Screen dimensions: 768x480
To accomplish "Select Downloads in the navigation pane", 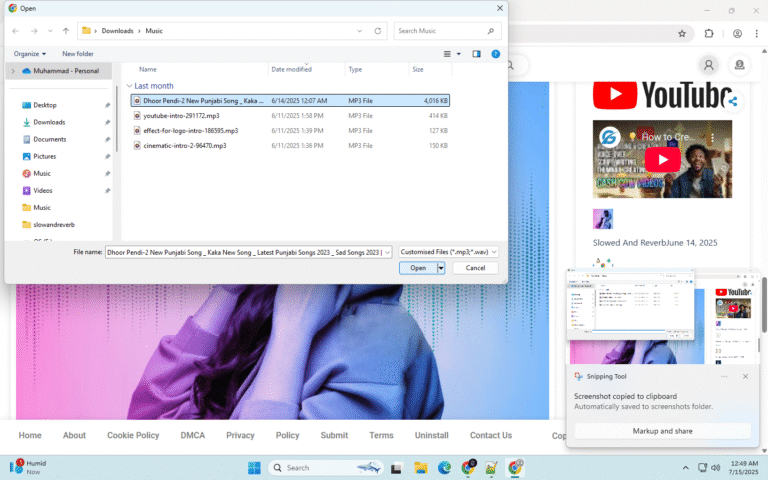I will [49, 122].
